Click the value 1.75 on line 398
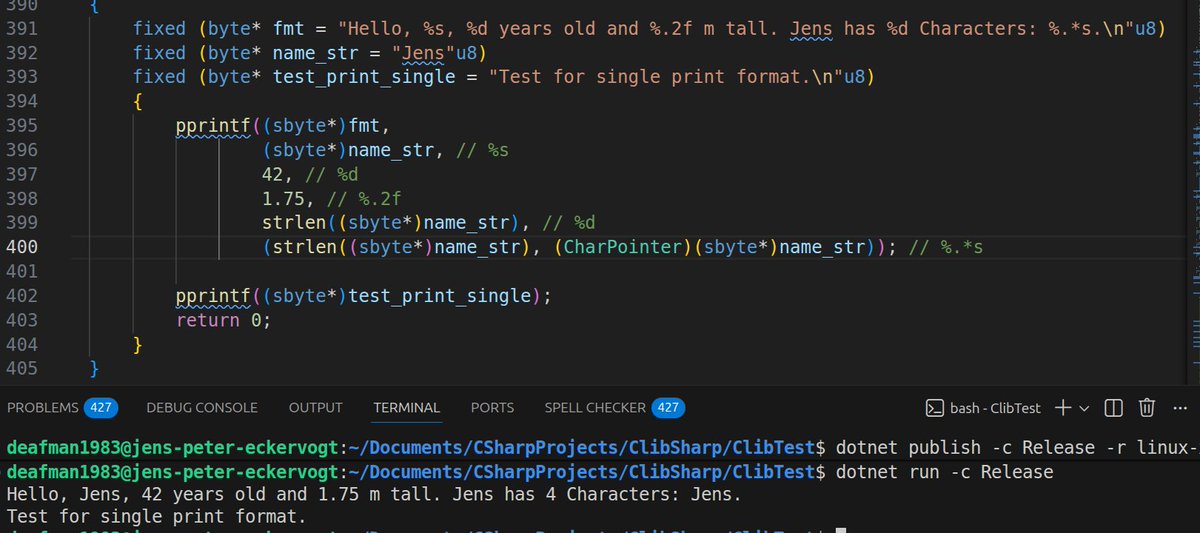Image resolution: width=1200 pixels, height=533 pixels. tap(284, 198)
